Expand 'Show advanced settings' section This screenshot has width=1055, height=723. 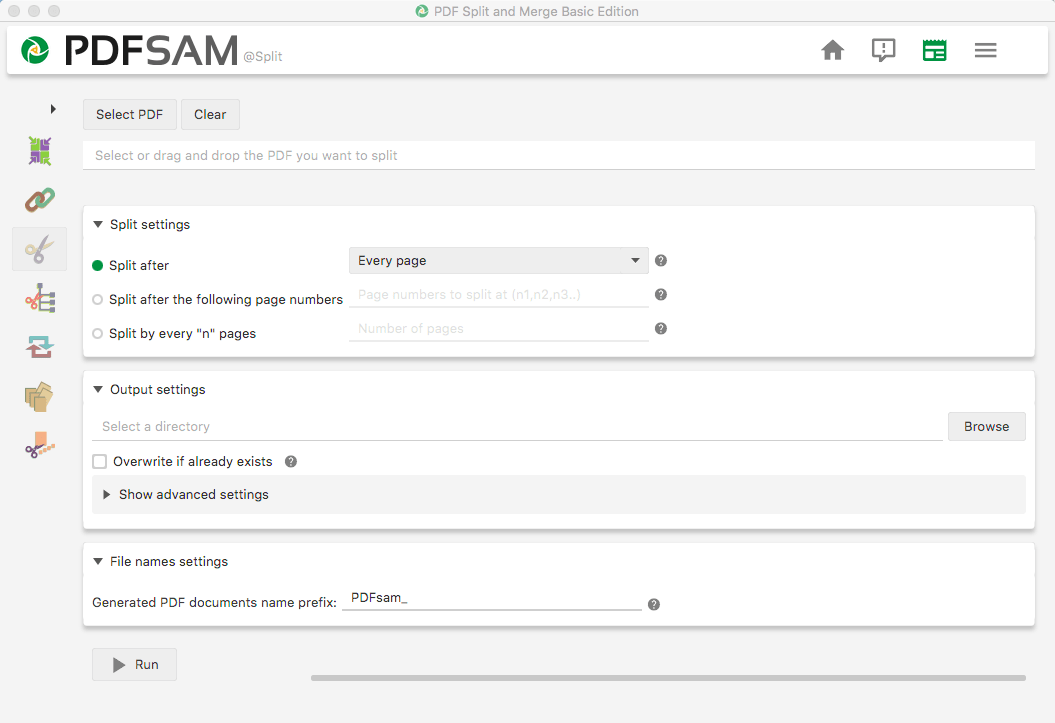click(x=193, y=495)
